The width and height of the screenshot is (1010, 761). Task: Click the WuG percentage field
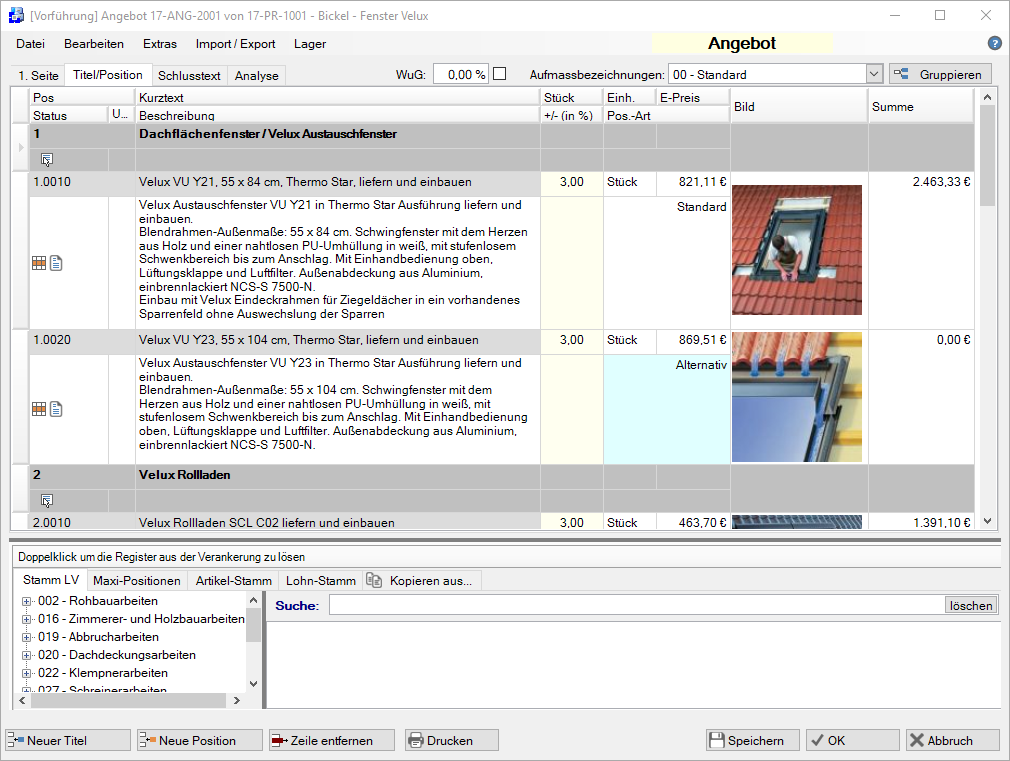click(x=461, y=74)
